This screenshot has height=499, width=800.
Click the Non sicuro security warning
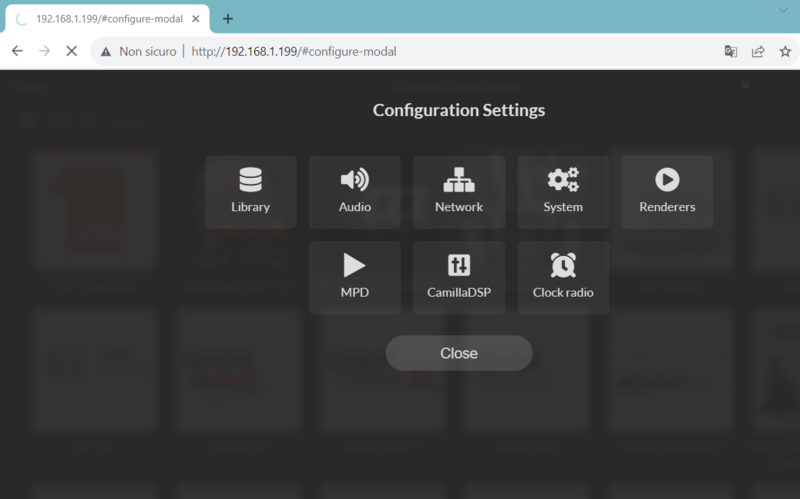coord(138,51)
